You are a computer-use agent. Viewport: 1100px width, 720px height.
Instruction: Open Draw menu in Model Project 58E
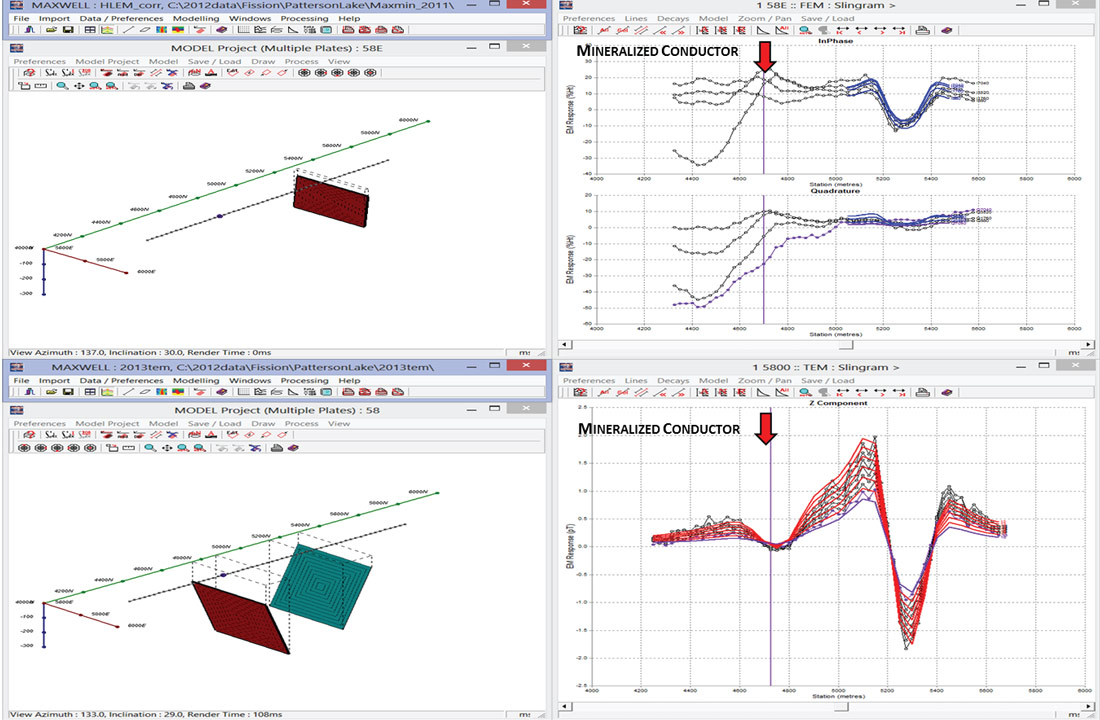[x=263, y=62]
